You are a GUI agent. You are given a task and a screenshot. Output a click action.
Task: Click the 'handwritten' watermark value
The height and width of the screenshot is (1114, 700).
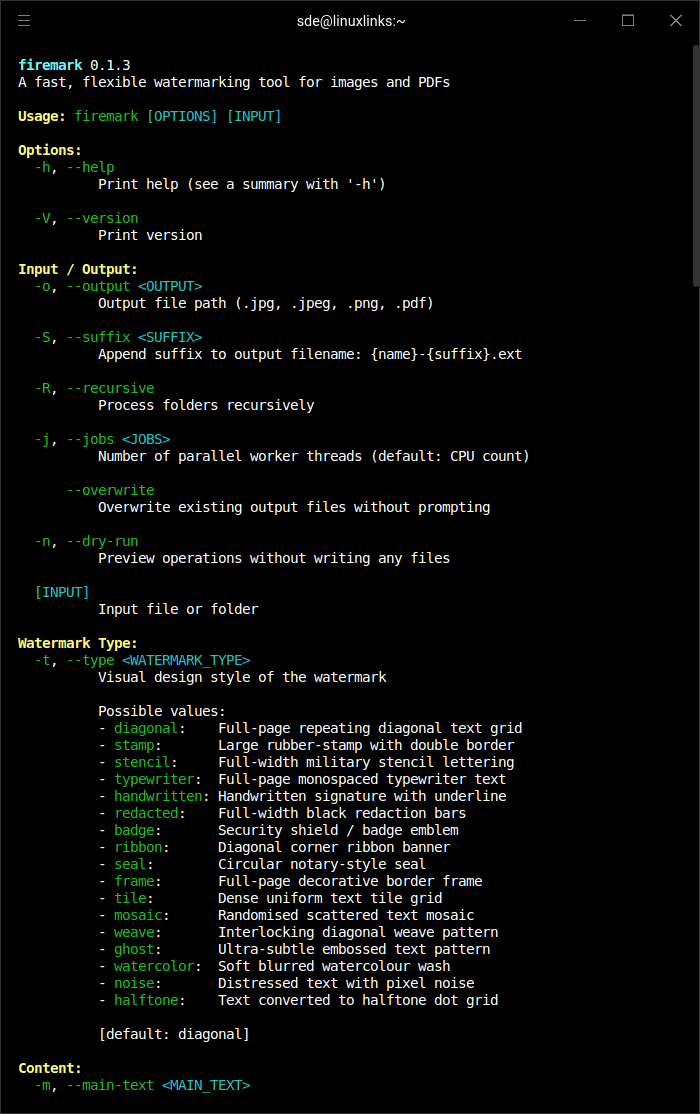tap(158, 796)
